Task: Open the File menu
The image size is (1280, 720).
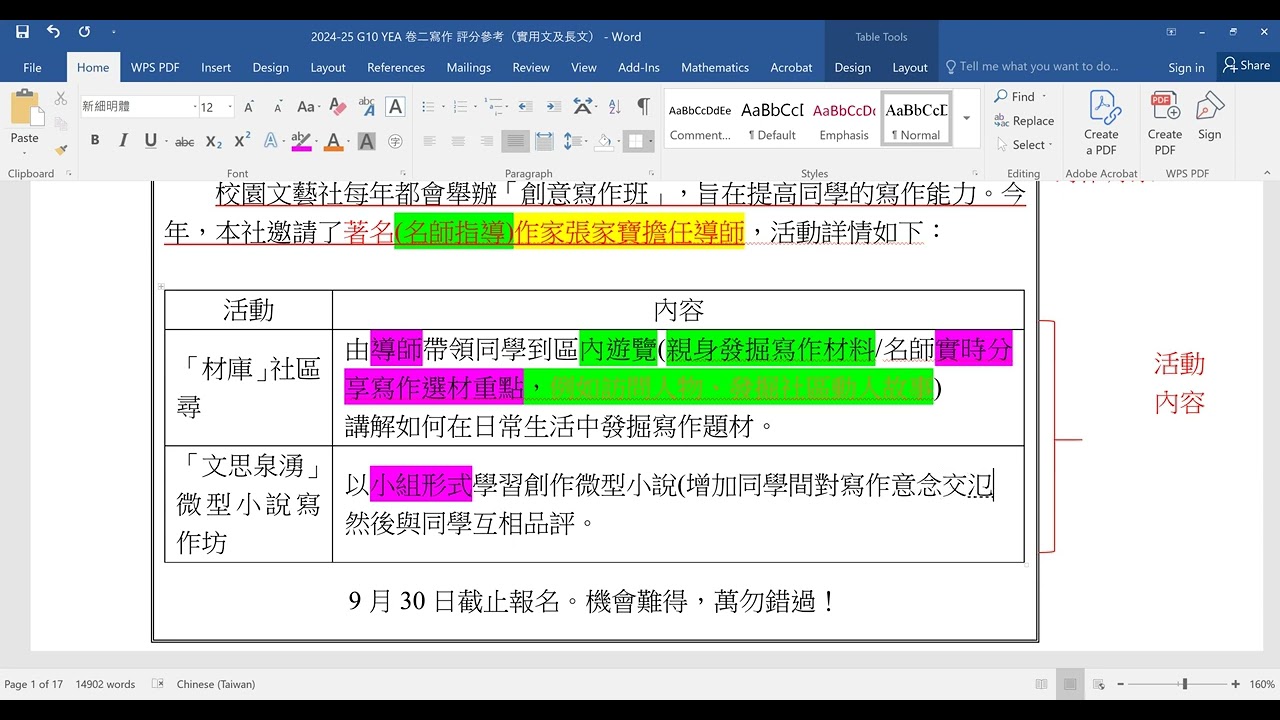Action: coord(33,67)
